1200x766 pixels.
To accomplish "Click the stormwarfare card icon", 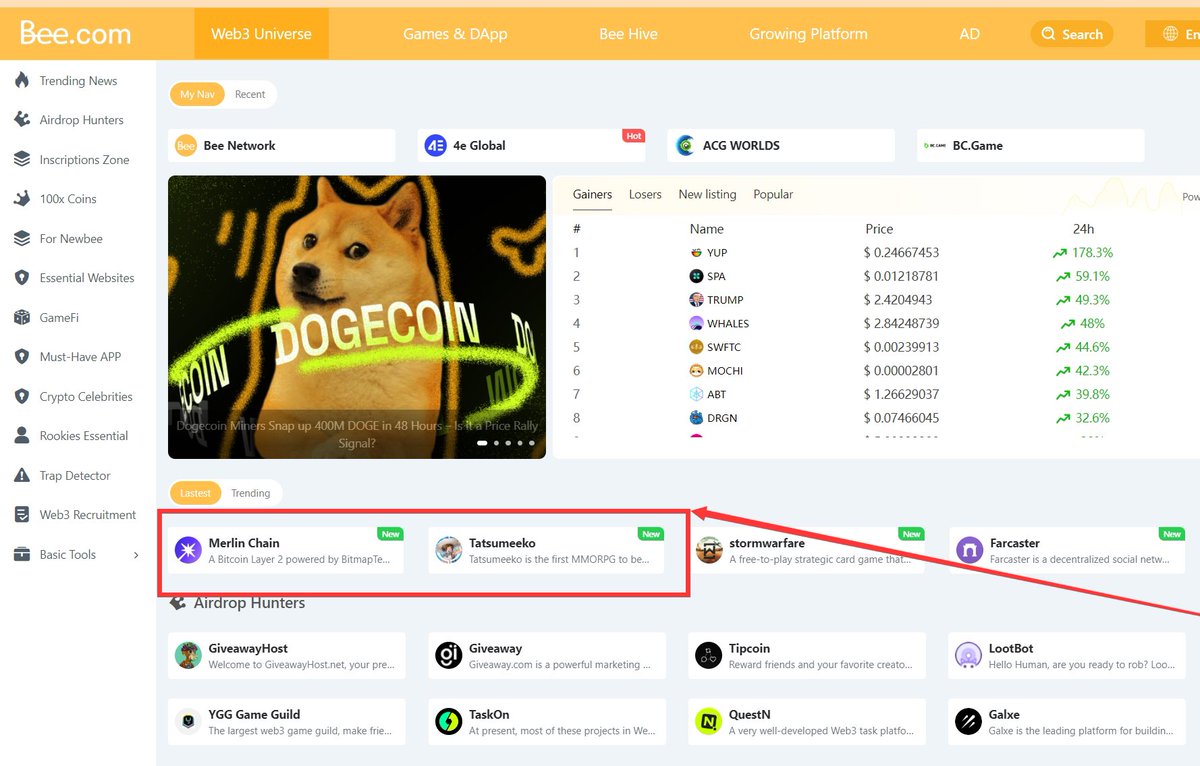I will tap(709, 550).
